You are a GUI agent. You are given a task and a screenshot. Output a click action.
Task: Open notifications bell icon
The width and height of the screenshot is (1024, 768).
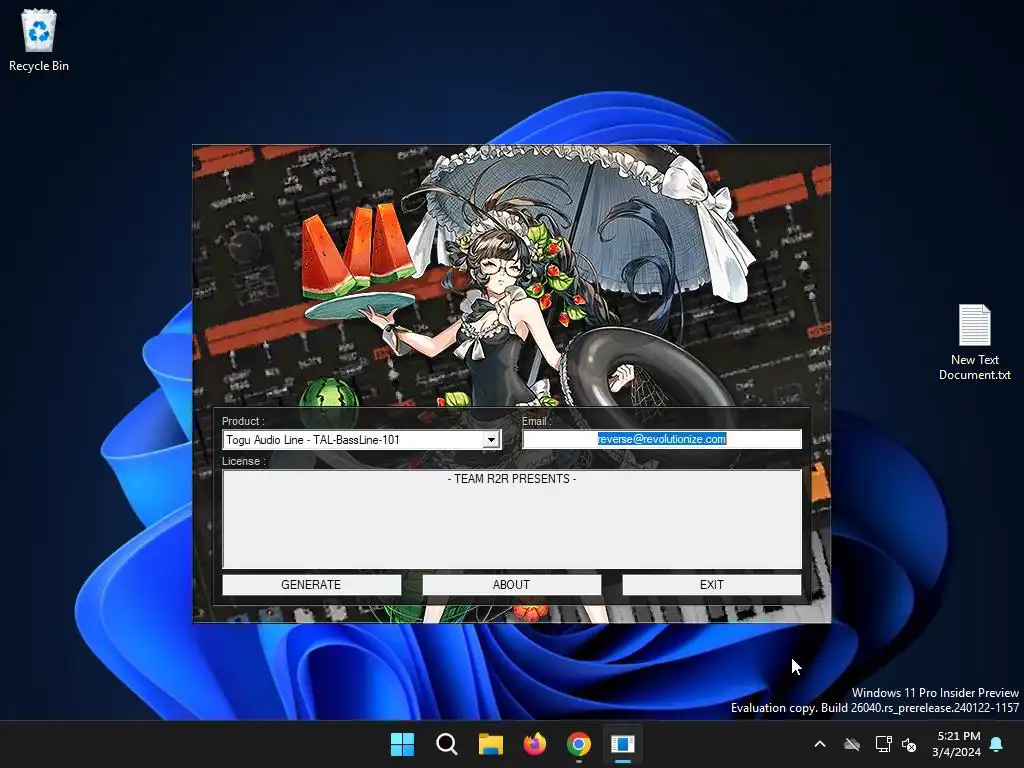coord(997,744)
